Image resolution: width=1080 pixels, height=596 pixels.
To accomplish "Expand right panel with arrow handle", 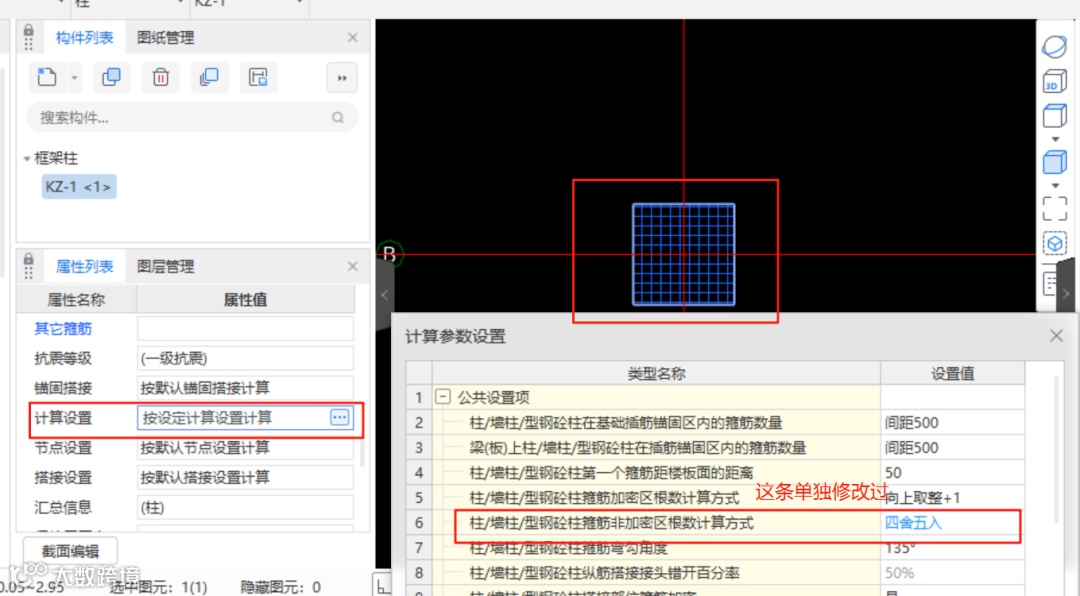I will 1066,293.
